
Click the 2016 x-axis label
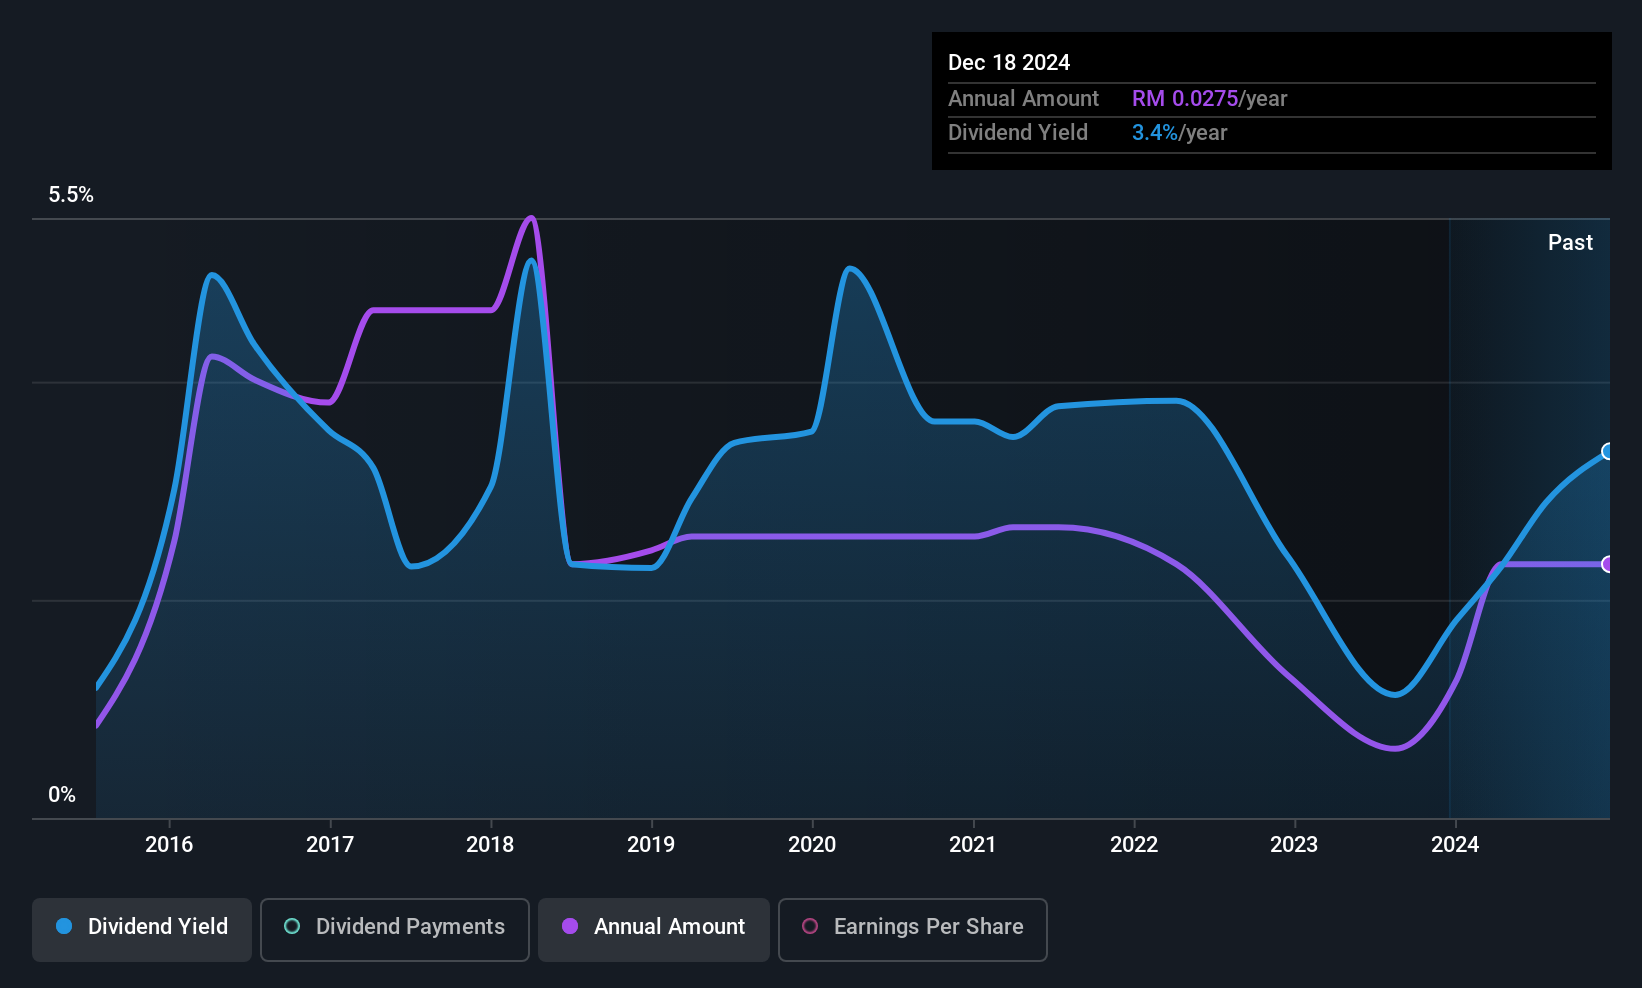click(x=169, y=844)
